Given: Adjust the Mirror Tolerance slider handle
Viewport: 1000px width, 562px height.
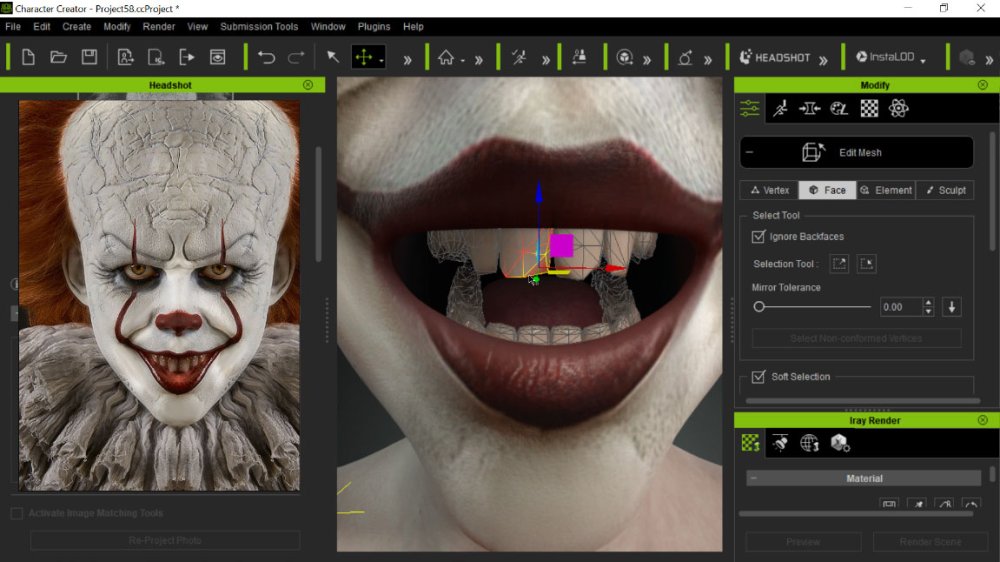Looking at the screenshot, I should (759, 307).
